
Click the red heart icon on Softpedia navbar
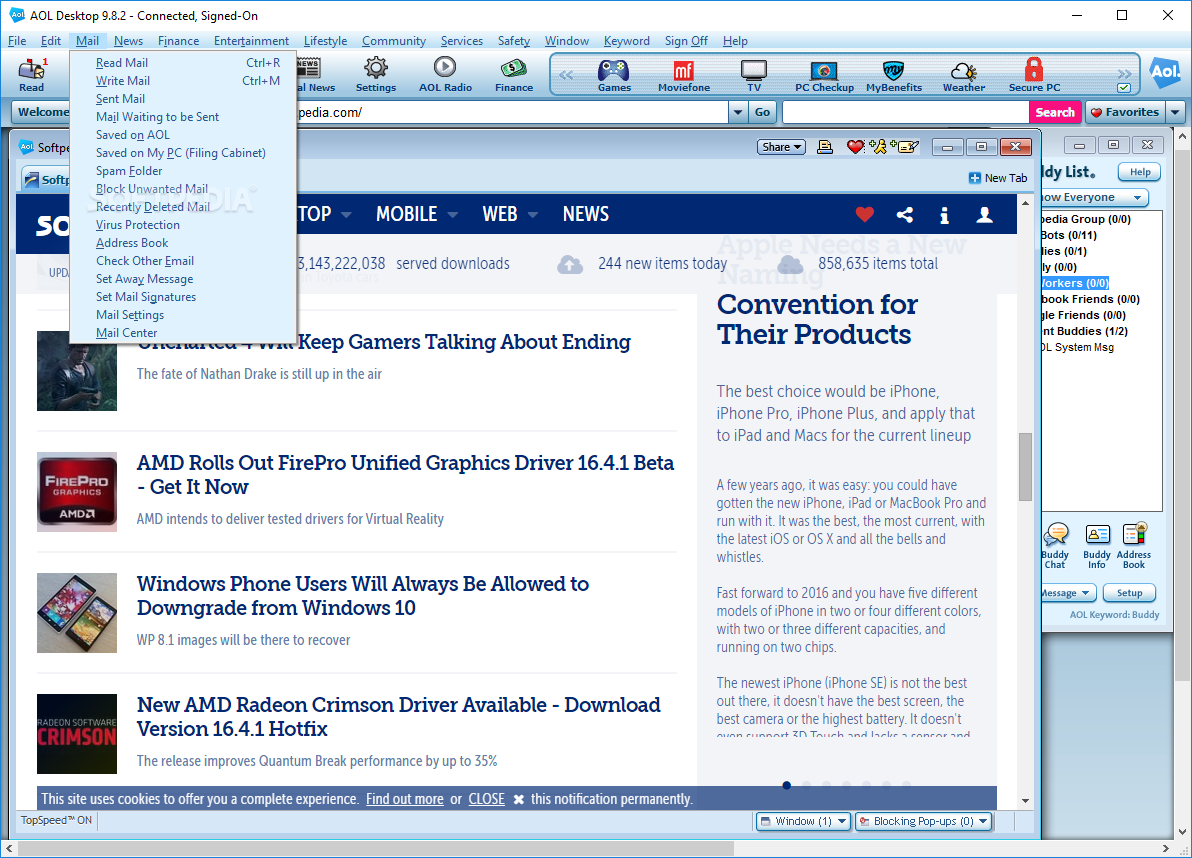coord(864,215)
